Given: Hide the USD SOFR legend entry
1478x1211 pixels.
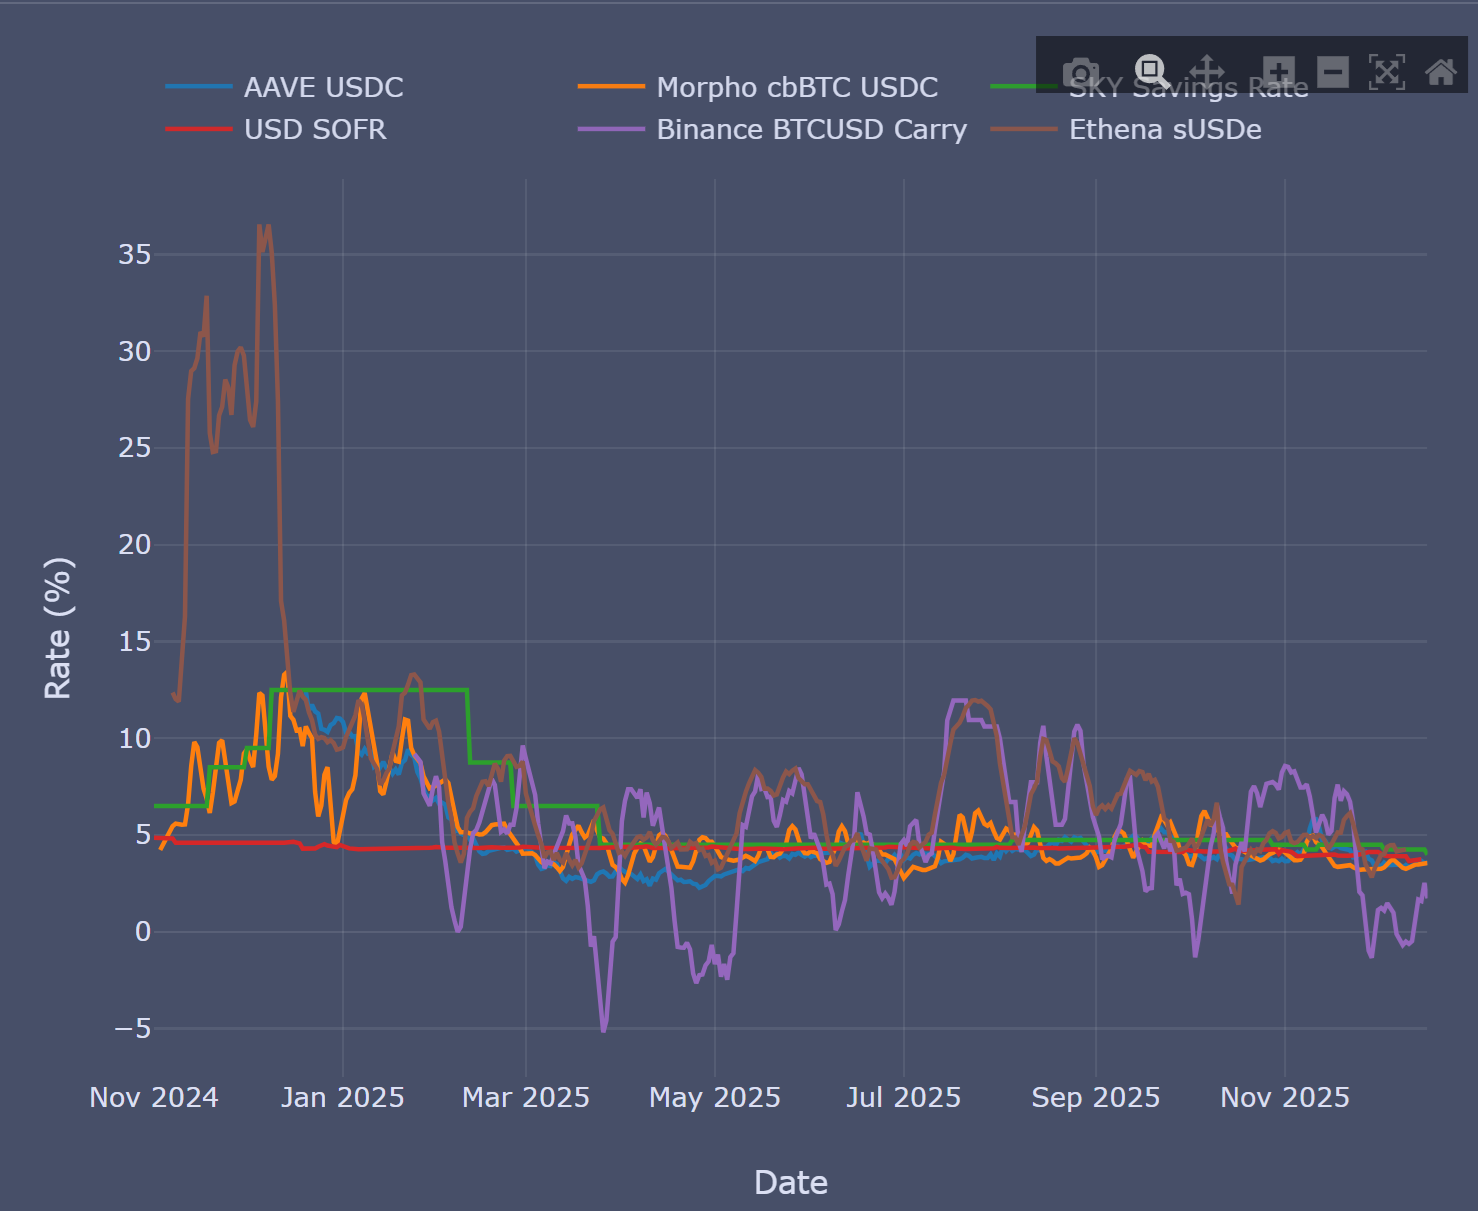Looking at the screenshot, I should (x=314, y=130).
